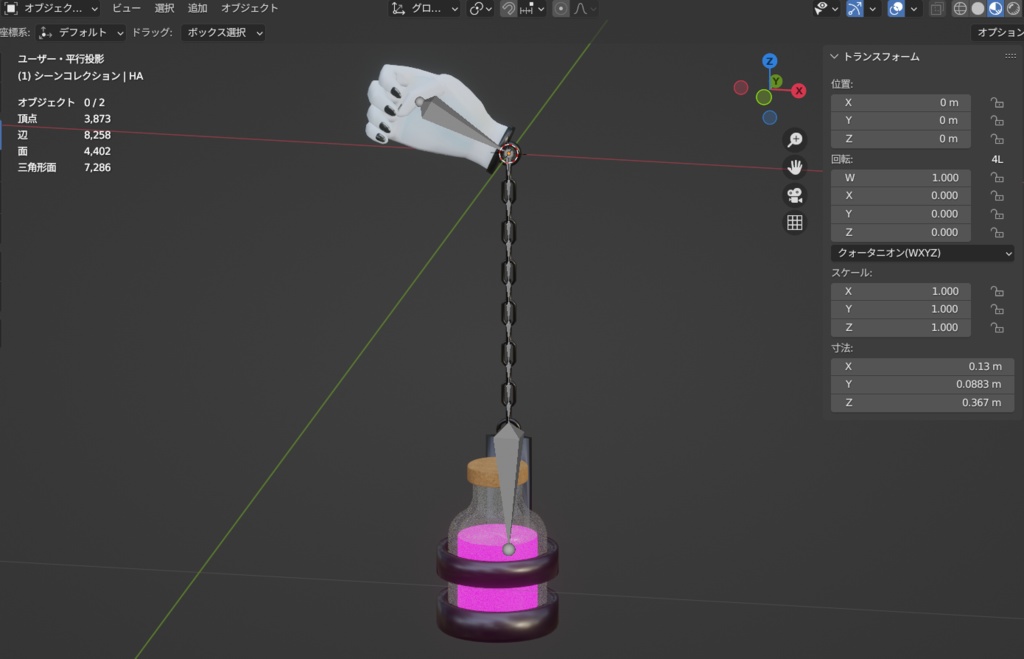The height and width of the screenshot is (659, 1024).
Task: Toggle the 4L rotation lock button
Action: (x=997, y=159)
